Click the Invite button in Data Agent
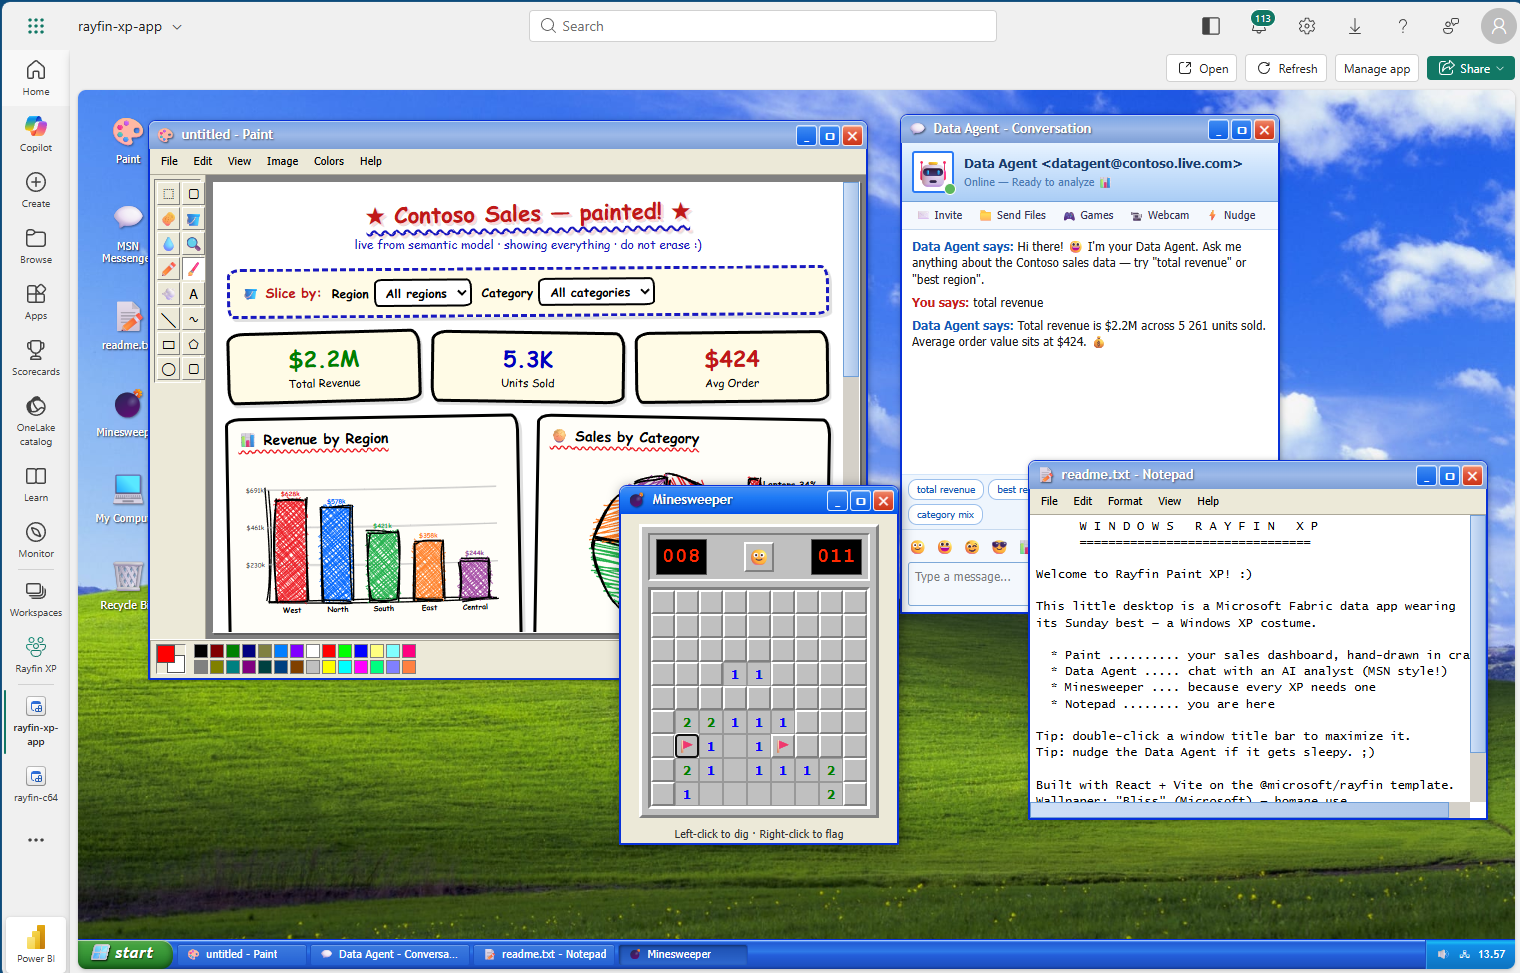This screenshot has width=1520, height=973. click(x=939, y=215)
